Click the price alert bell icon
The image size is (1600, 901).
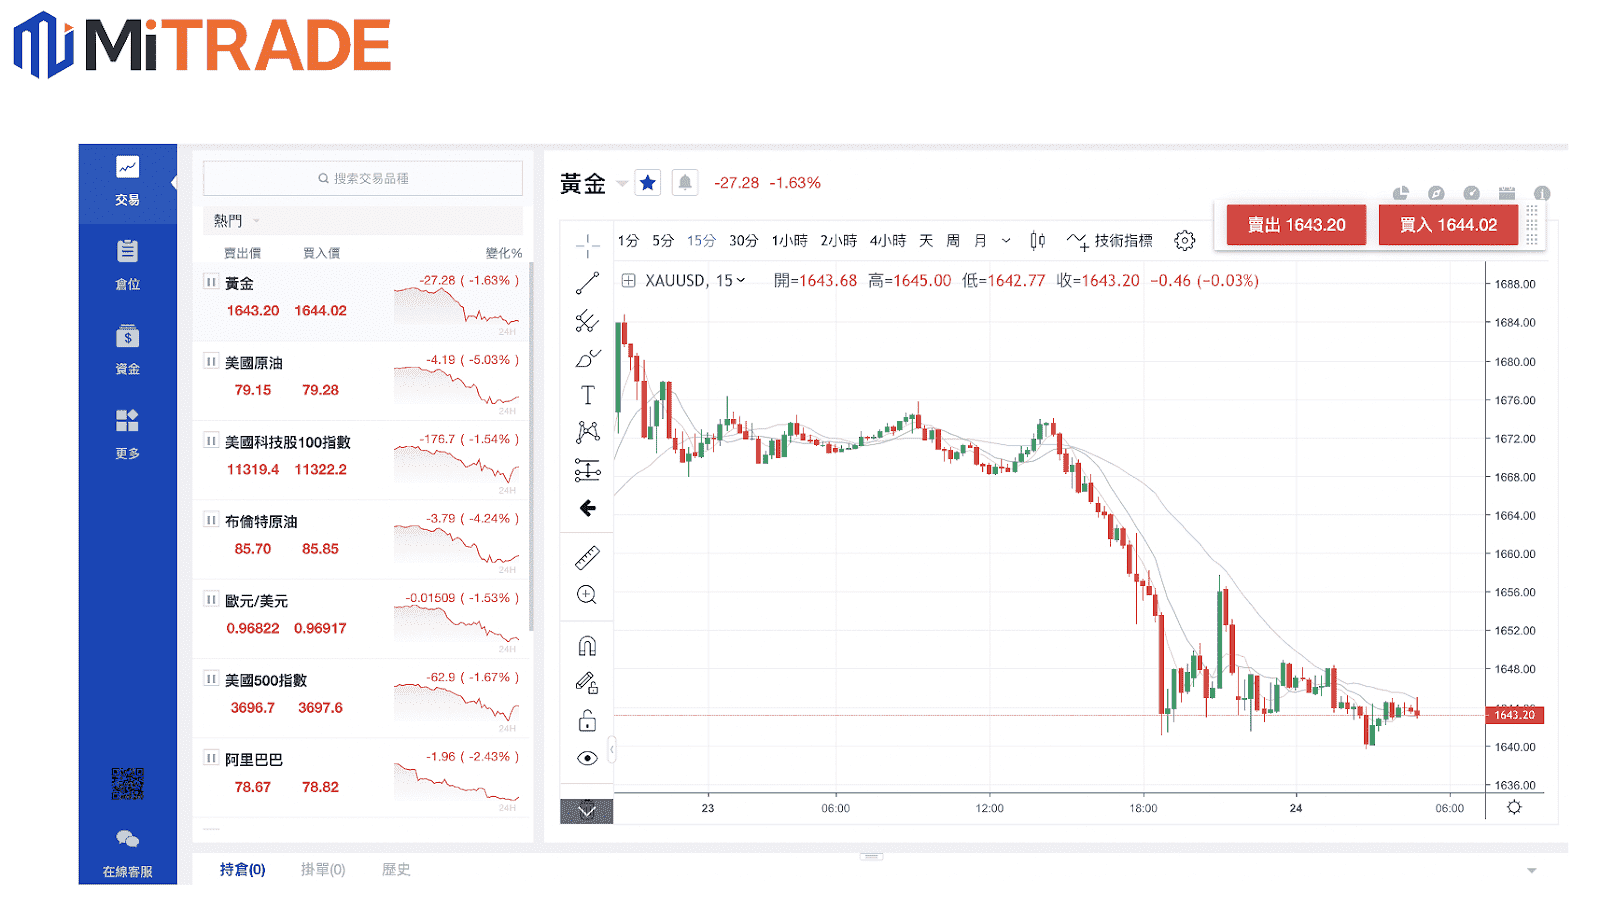pos(685,183)
